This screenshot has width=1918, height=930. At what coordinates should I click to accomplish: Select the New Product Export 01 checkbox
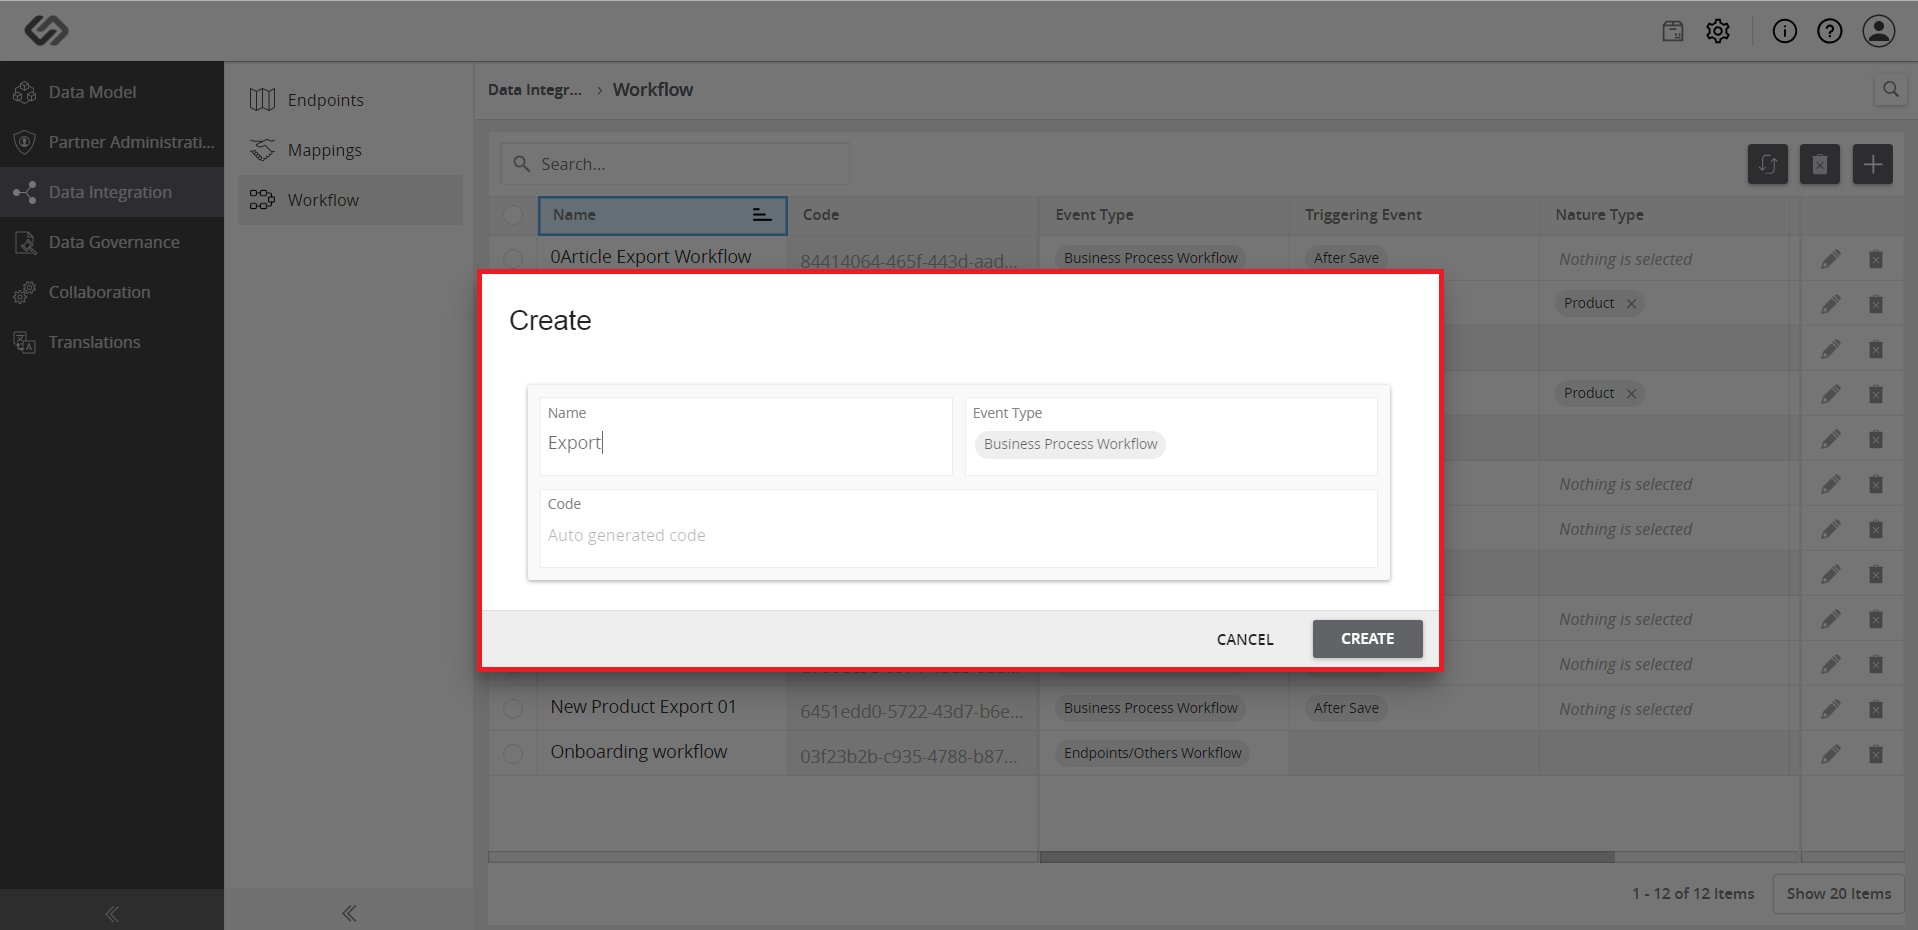click(513, 709)
